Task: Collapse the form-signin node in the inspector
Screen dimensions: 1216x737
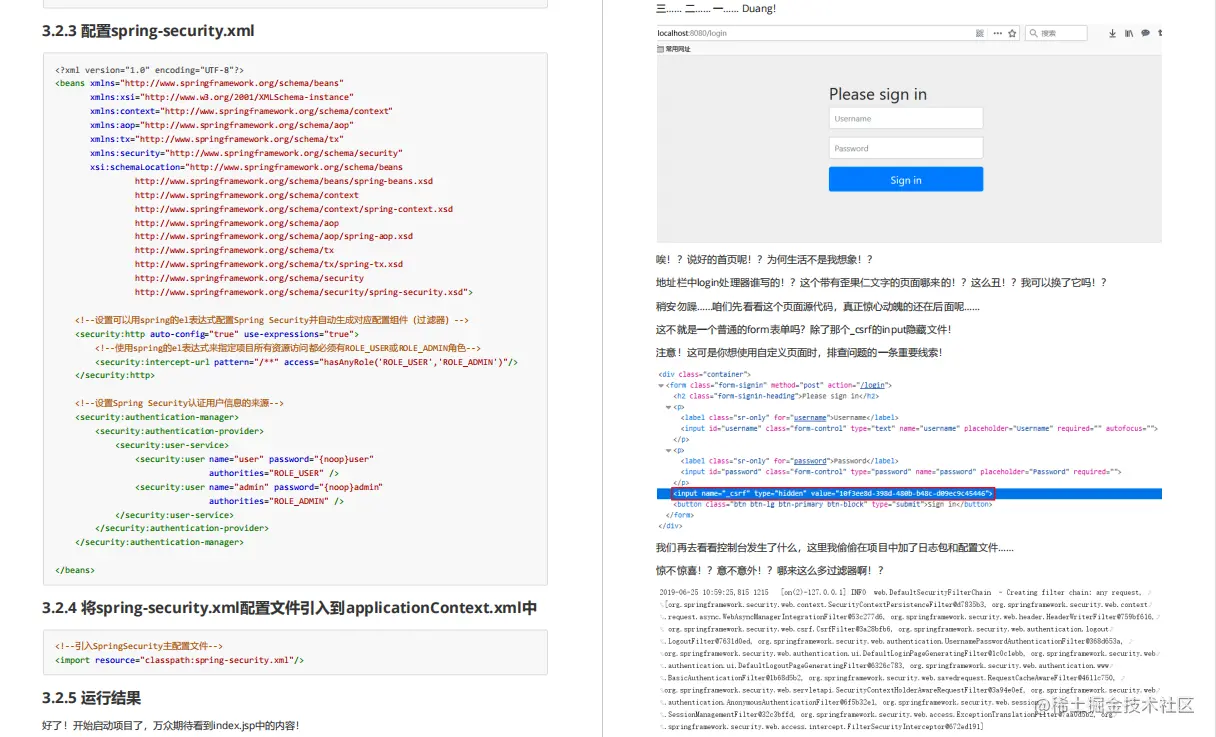Action: (660, 386)
